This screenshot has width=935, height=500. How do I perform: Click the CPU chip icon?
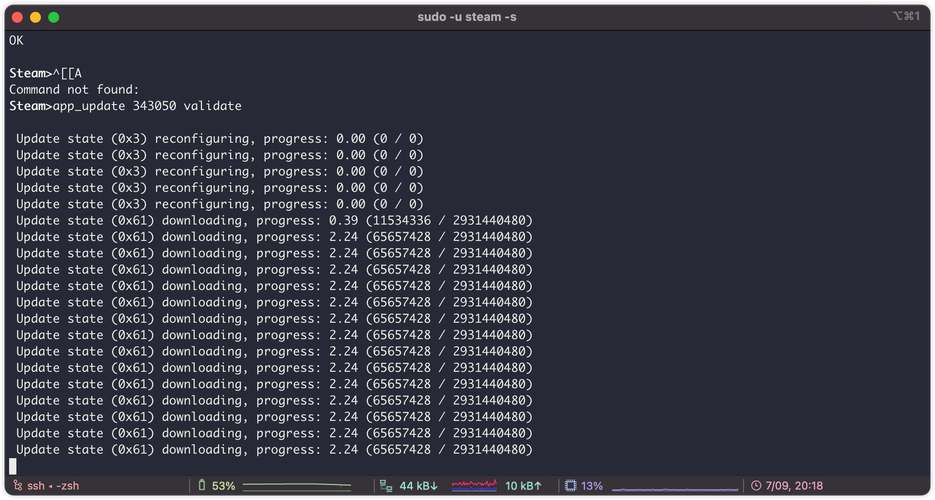[x=570, y=486]
